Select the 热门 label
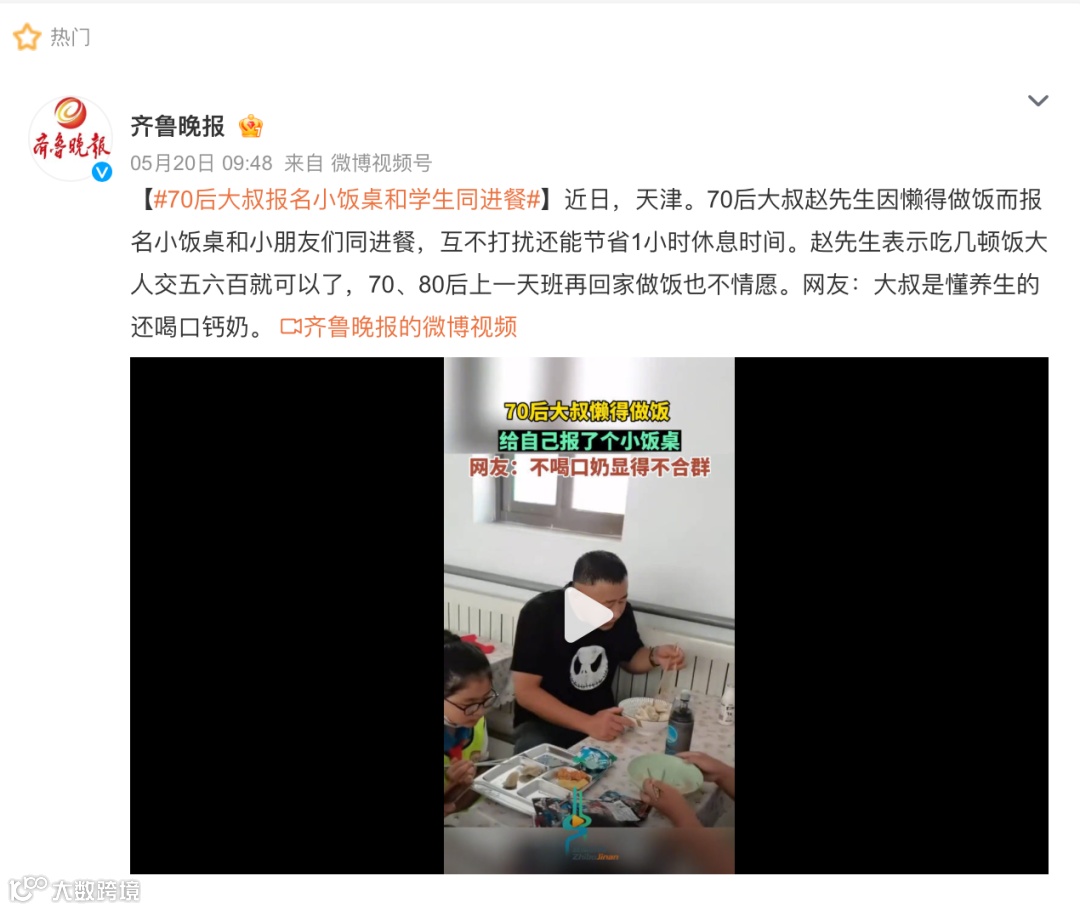Image resolution: width=1080 pixels, height=910 pixels. [70, 37]
